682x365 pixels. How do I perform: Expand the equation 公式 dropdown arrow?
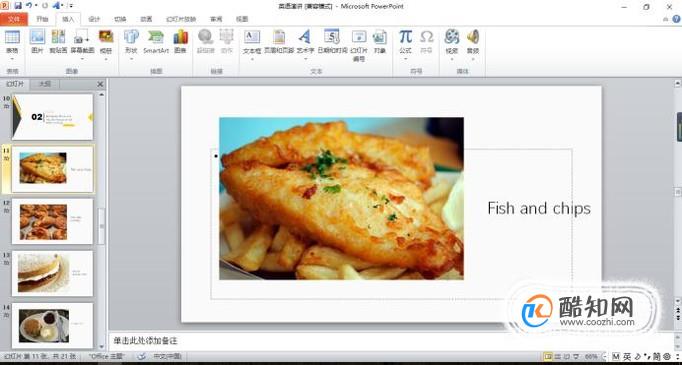[x=405, y=58]
